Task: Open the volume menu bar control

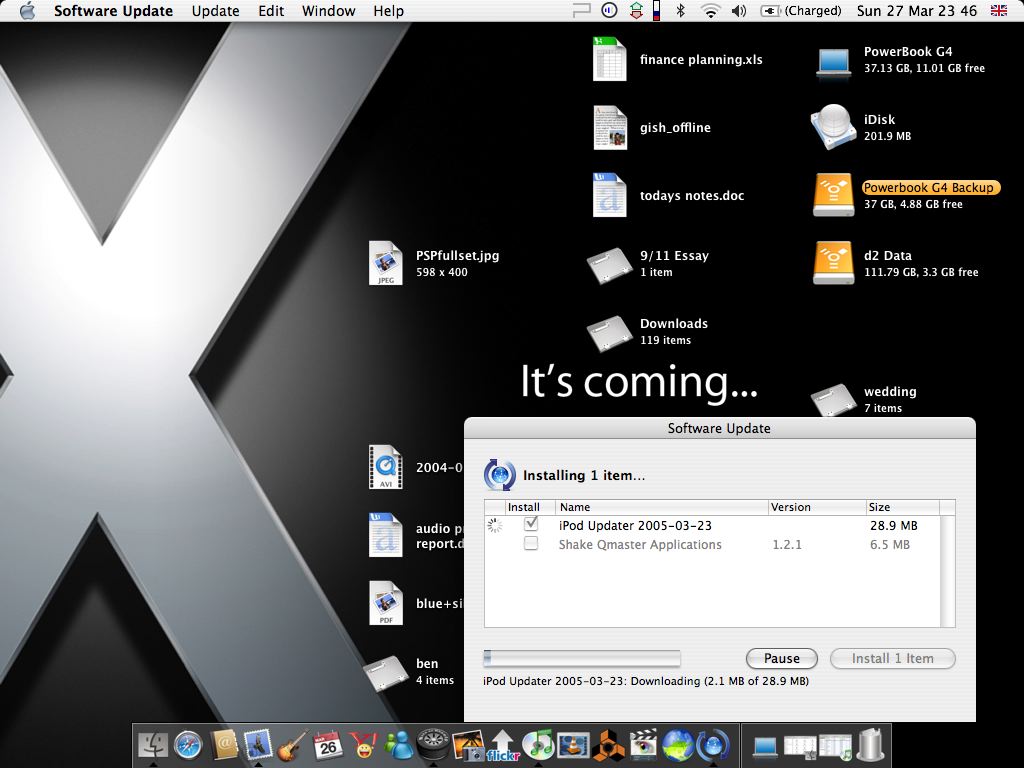Action: click(739, 11)
